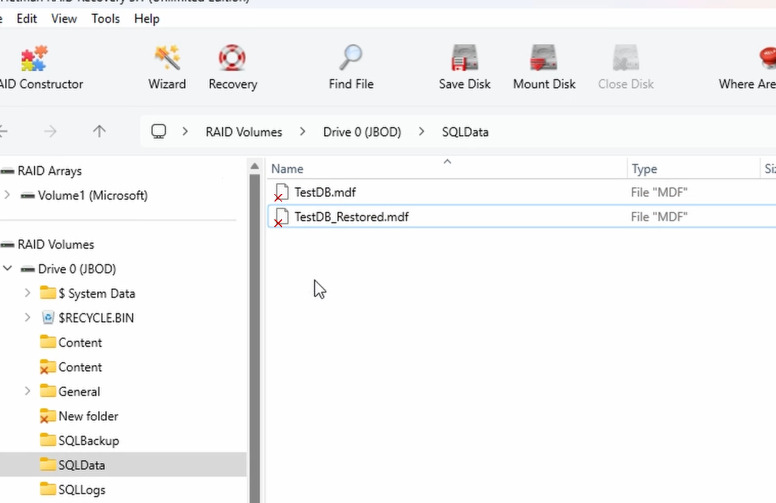Expand the General folder node

pos(28,391)
